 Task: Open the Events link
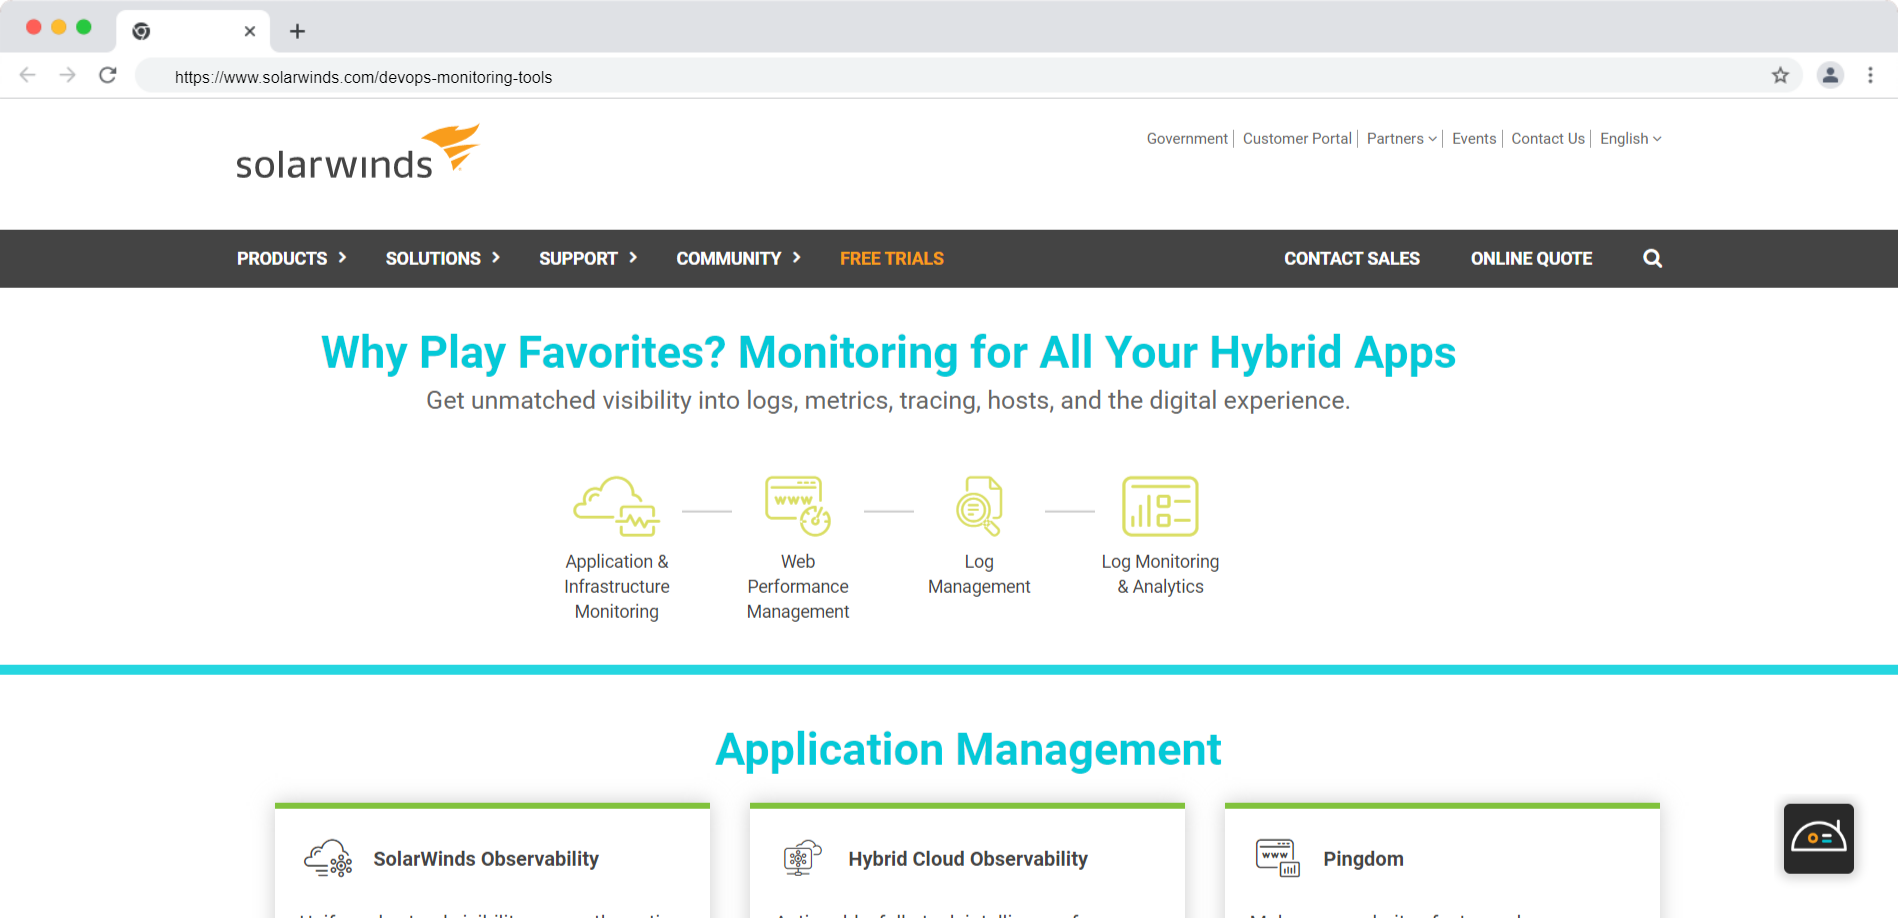1474,139
